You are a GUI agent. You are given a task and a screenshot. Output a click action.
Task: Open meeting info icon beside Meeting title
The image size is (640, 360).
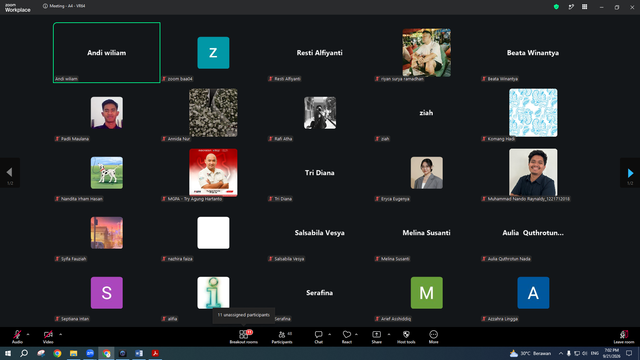tap(45, 6)
